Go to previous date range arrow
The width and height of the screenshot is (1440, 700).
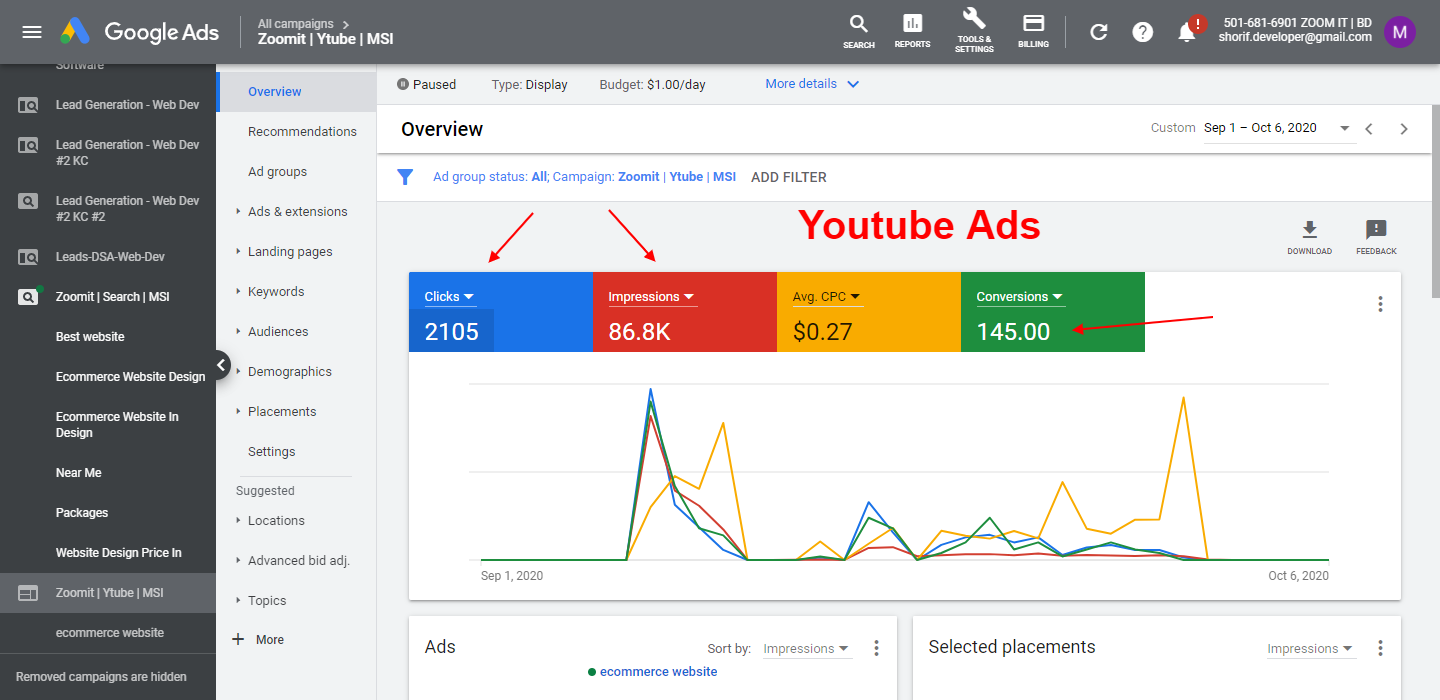1369,129
